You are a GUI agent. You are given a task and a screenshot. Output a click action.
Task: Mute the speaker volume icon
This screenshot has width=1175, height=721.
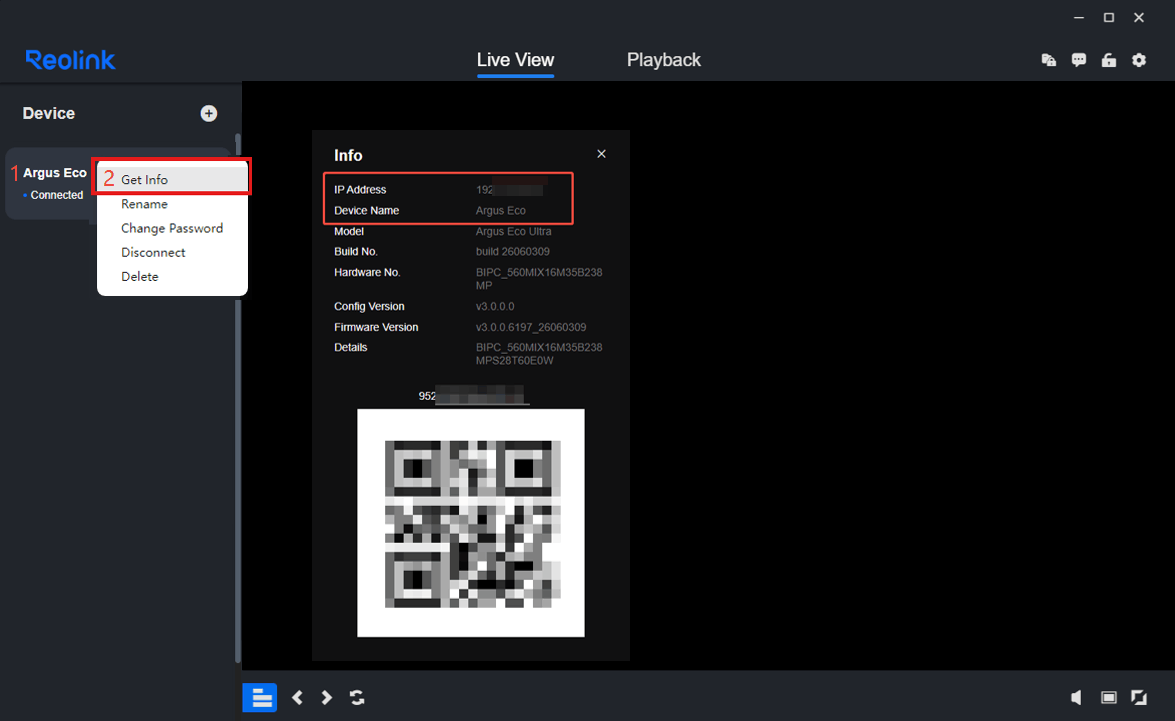tap(1076, 698)
